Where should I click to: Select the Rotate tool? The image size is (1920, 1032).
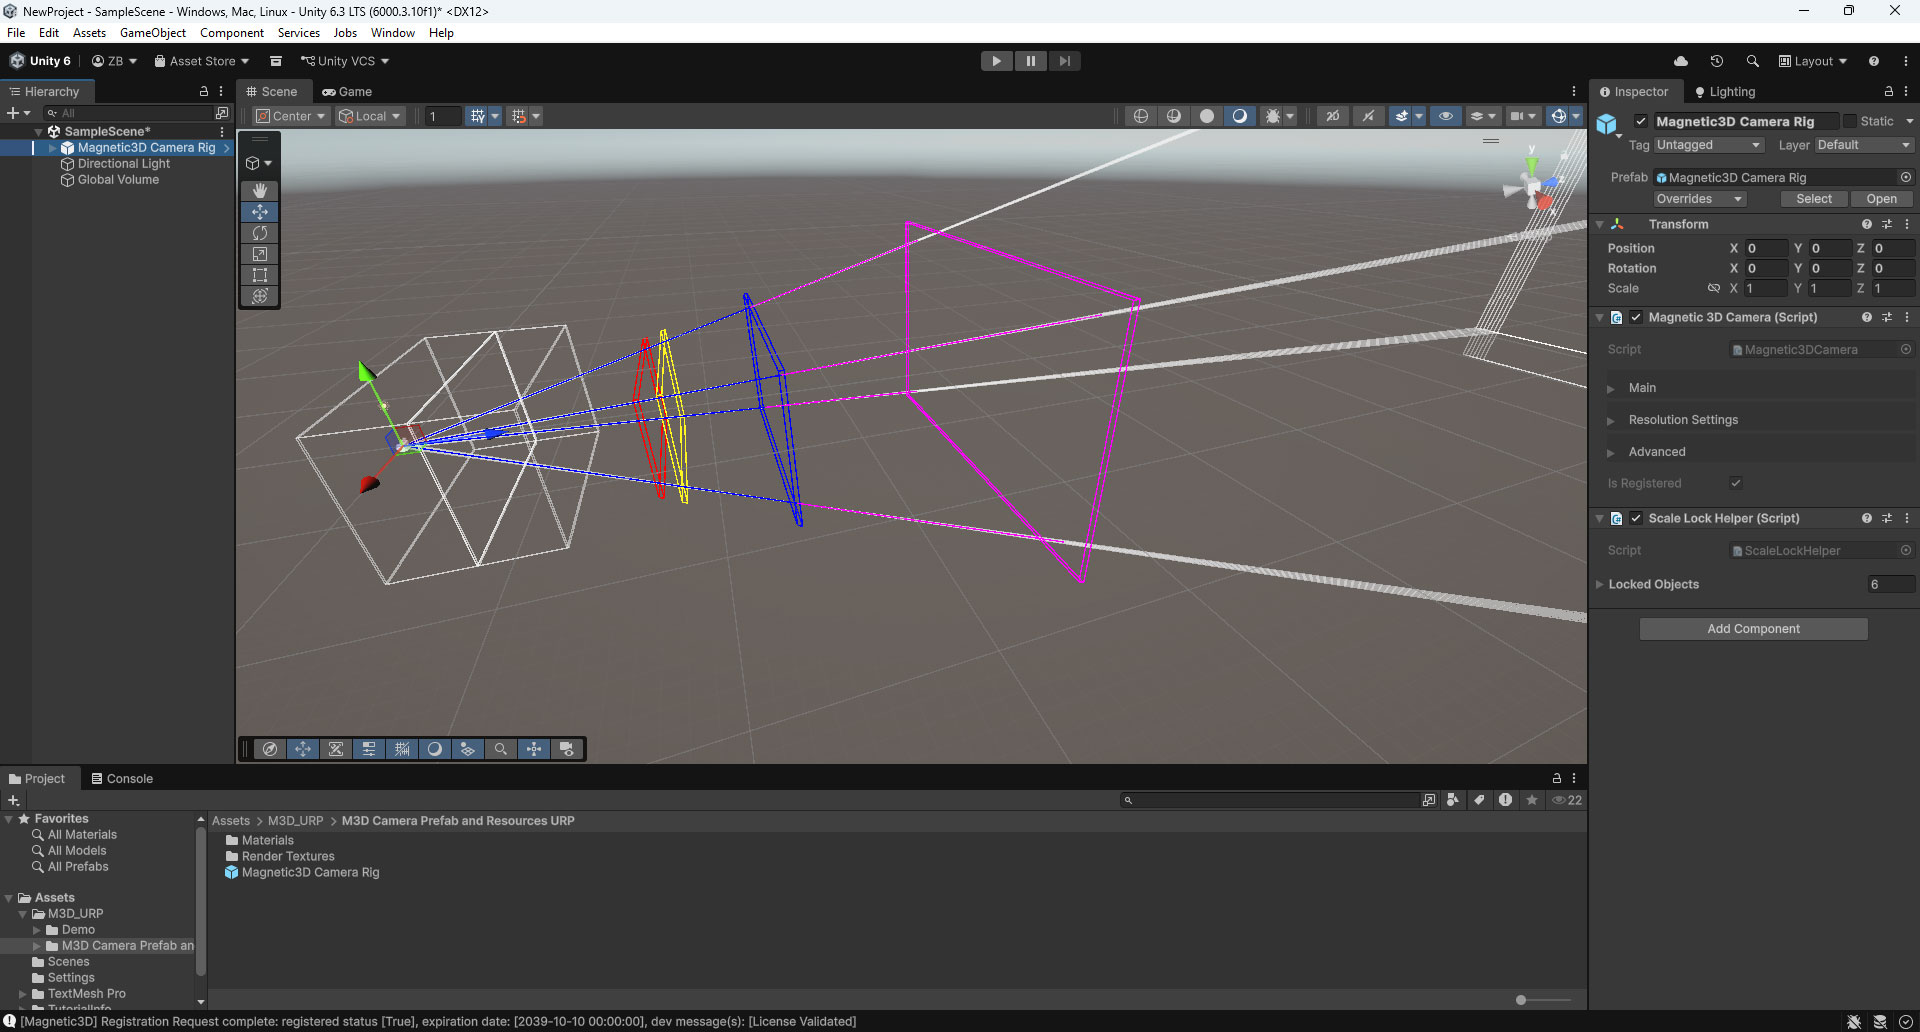259,232
